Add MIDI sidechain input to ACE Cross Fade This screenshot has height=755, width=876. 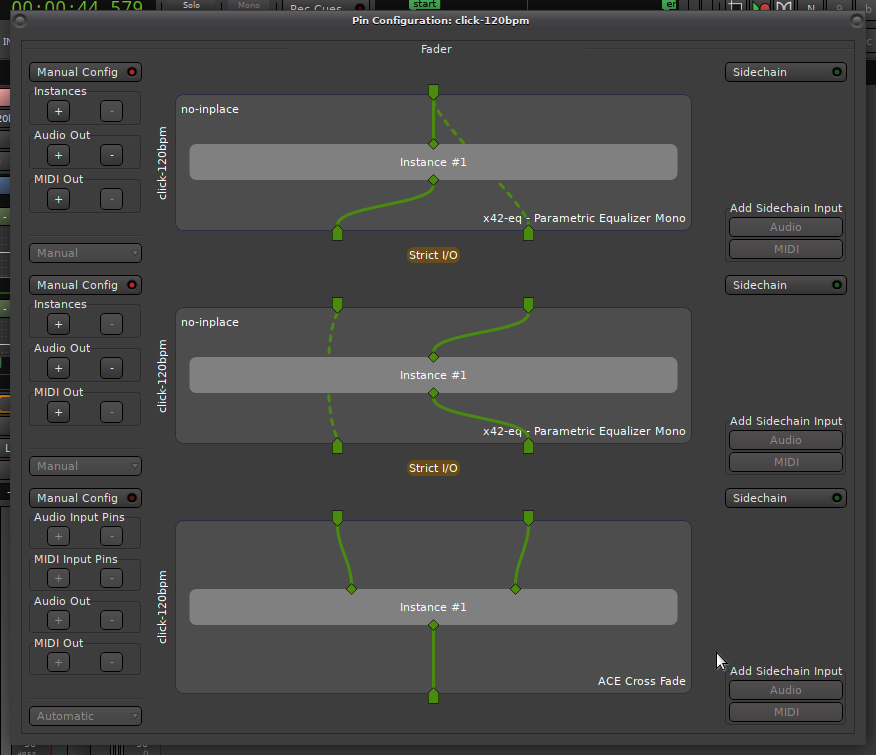pos(785,712)
